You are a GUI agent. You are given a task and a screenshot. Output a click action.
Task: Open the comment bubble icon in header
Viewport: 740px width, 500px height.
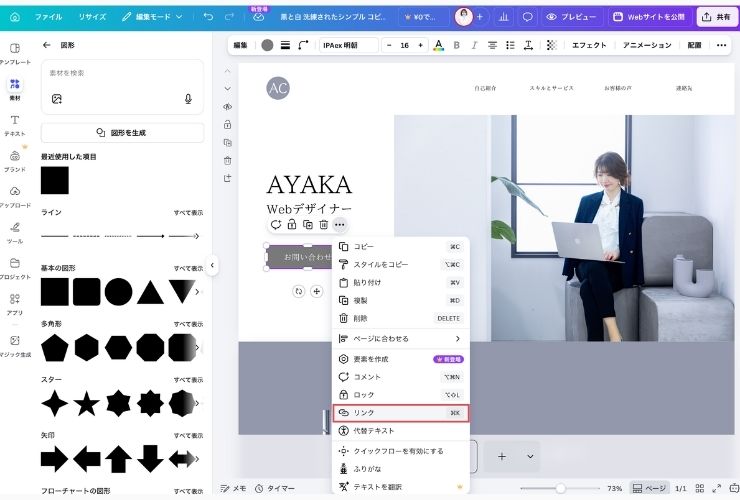[x=527, y=17]
